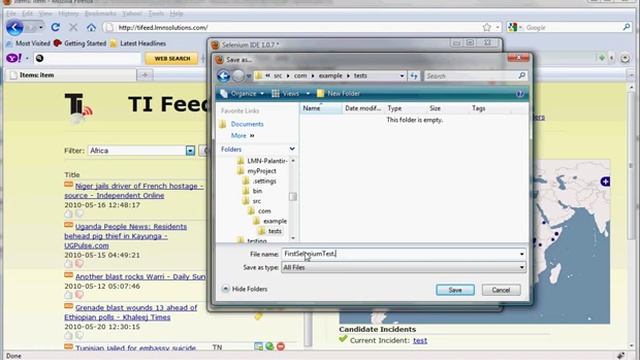Collapse the Folders pane chevron
The image size is (640, 360).
pos(292,149)
